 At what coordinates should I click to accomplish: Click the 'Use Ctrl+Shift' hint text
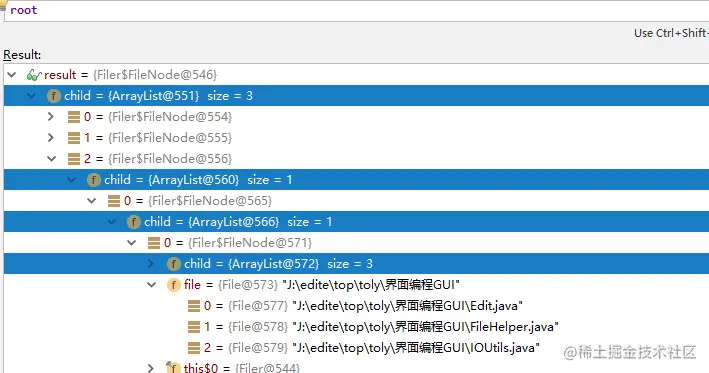[x=671, y=33]
